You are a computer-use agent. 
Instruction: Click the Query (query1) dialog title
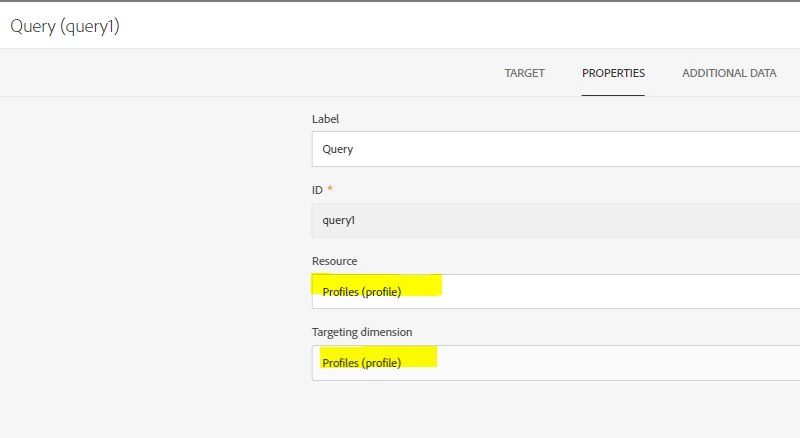(x=65, y=26)
